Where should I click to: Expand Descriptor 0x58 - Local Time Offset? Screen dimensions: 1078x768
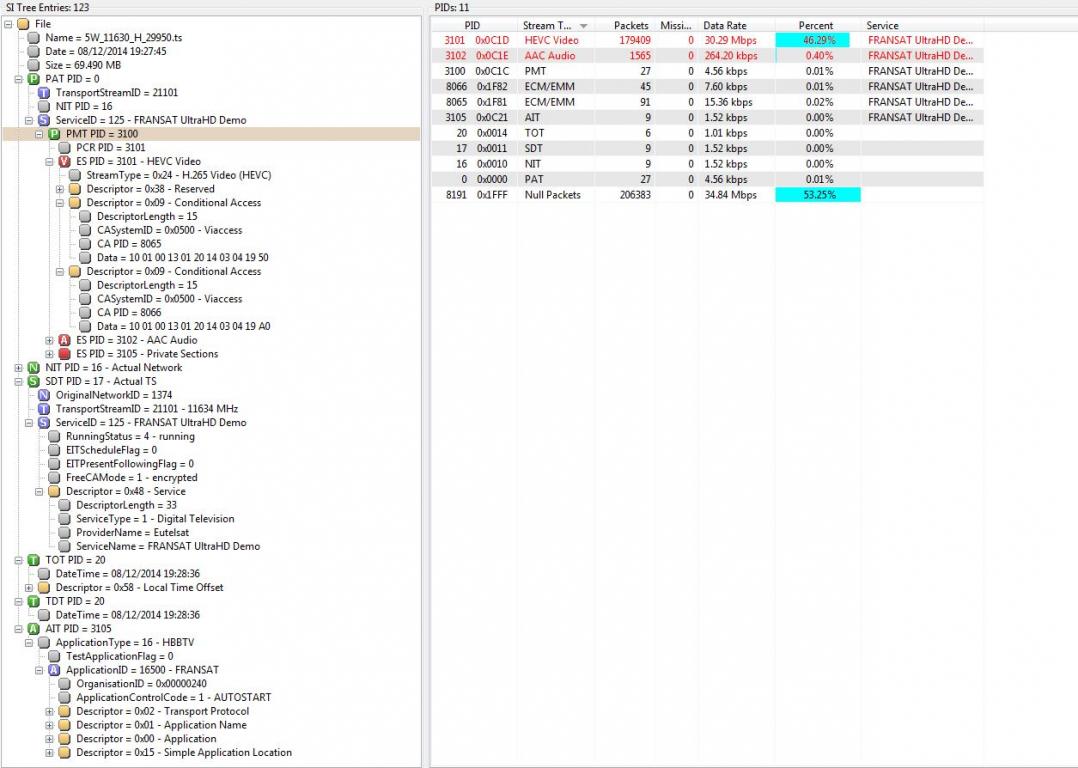29,588
